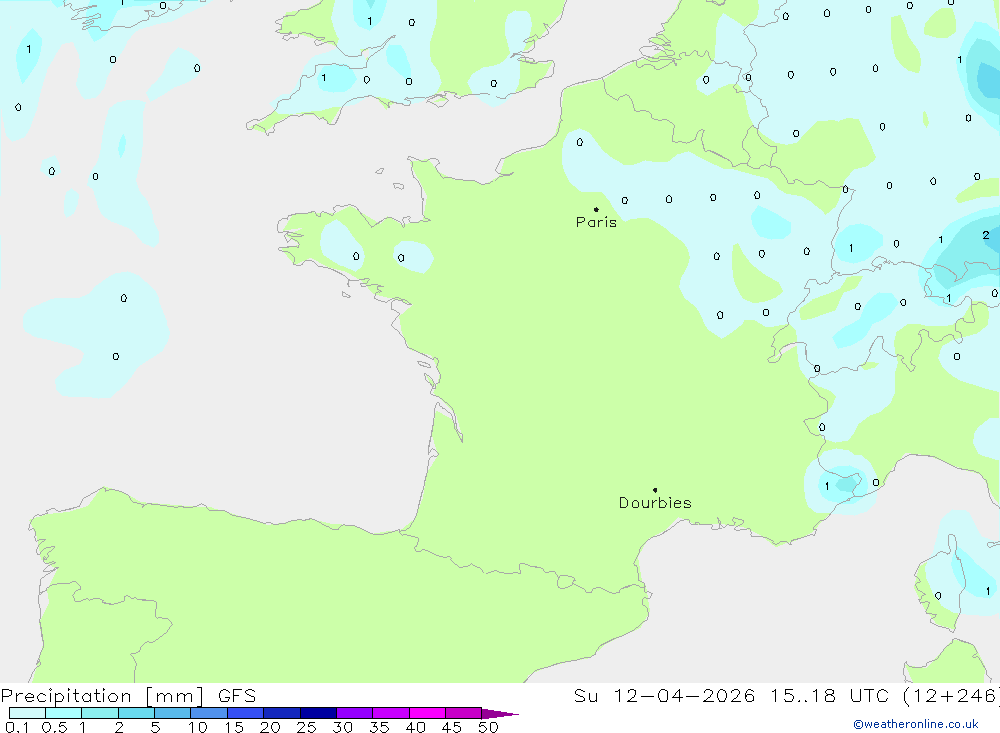Pick the 0.5–1 mm legend swatch
The image size is (1000, 733).
tap(64, 713)
